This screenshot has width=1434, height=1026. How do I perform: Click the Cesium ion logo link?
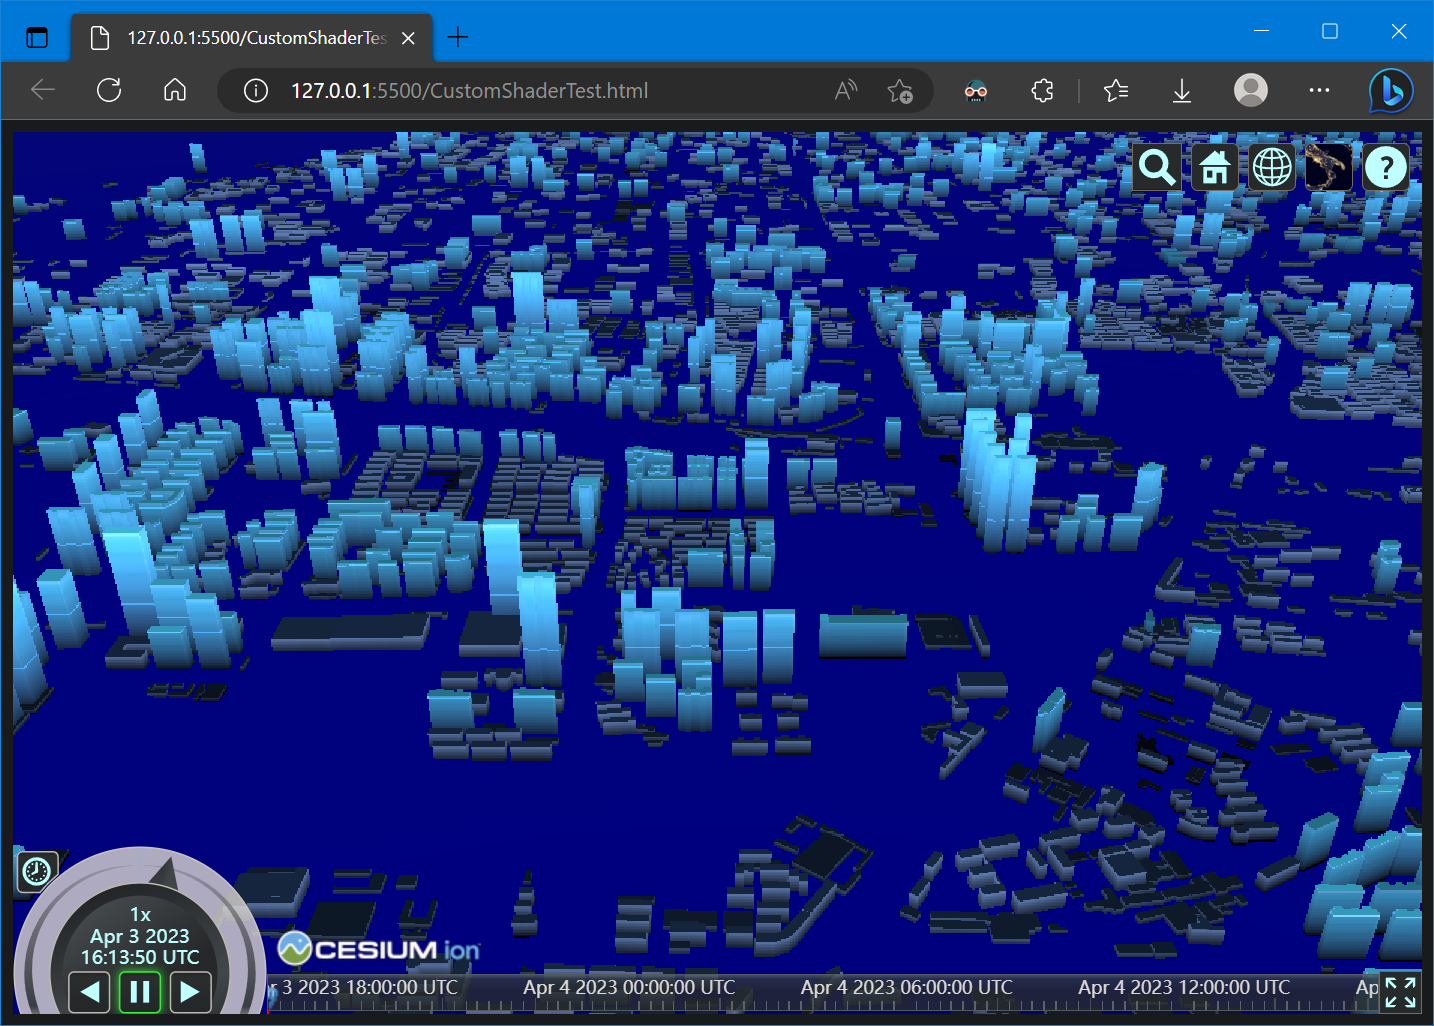click(x=379, y=949)
